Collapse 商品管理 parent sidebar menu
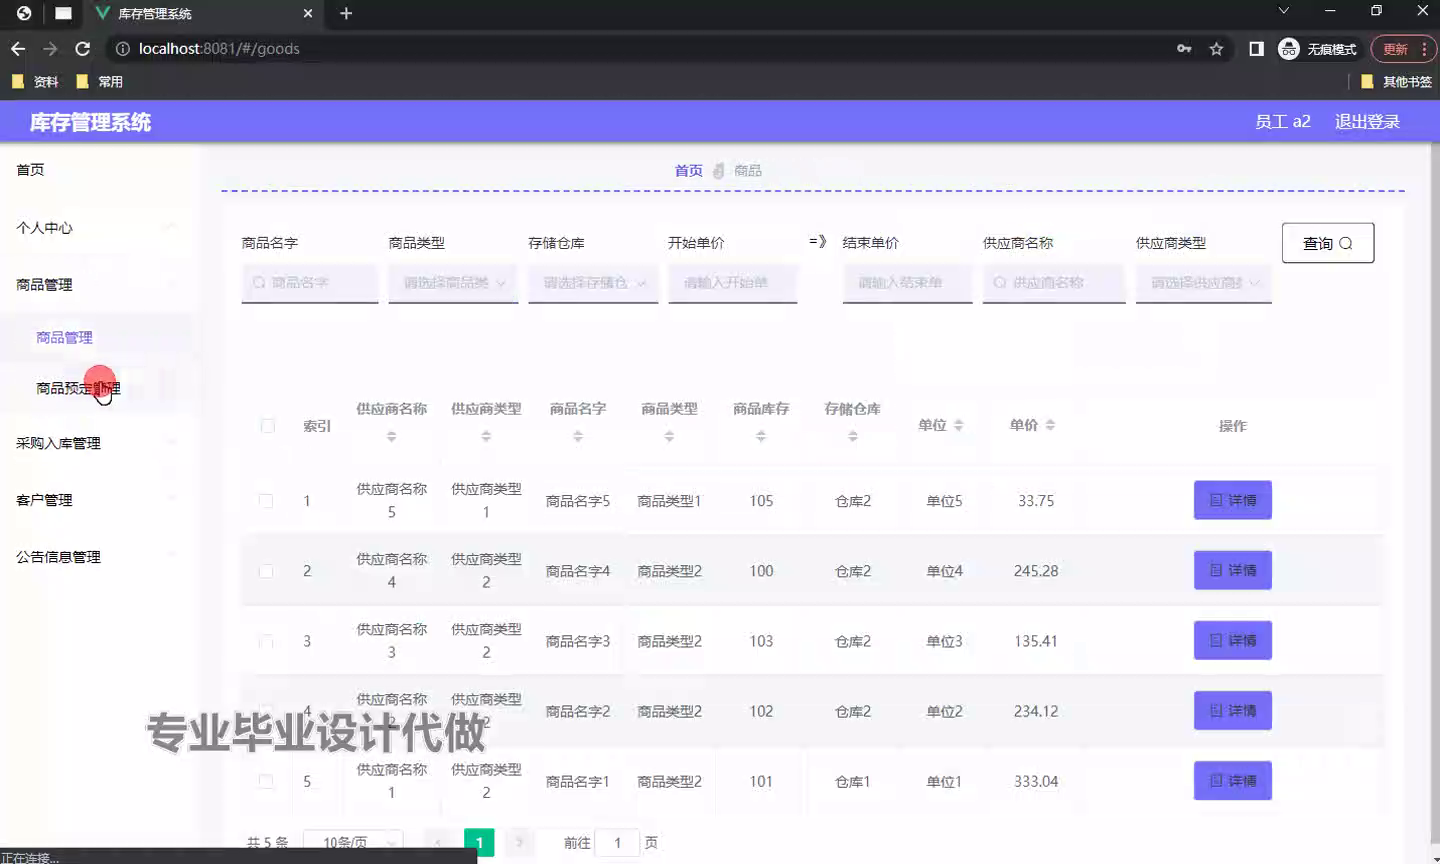Screen dimensions: 1440x864 click(96, 285)
